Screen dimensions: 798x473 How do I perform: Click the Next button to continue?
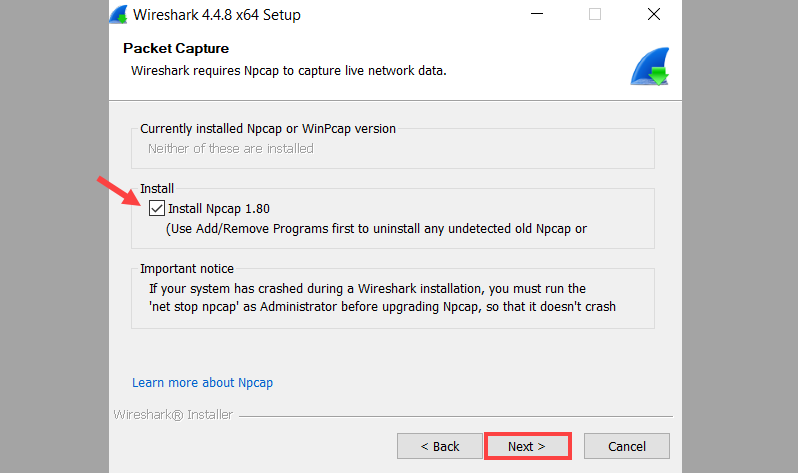[527, 447]
